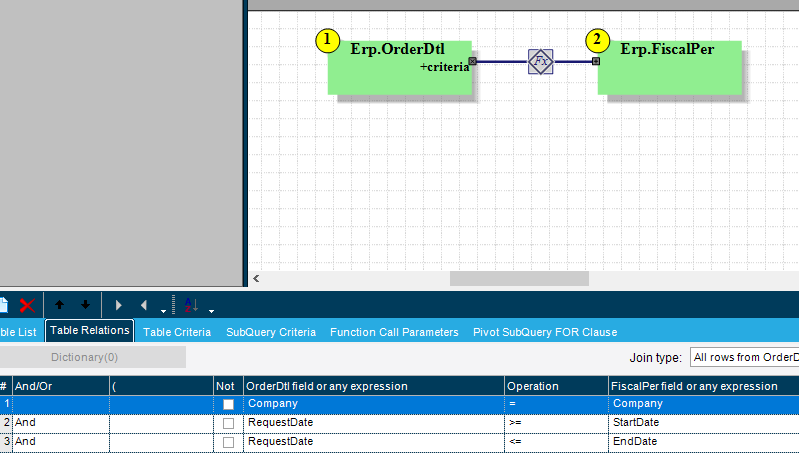Click the A-Z sort icon
Image resolution: width=799 pixels, height=457 pixels.
click(x=191, y=305)
